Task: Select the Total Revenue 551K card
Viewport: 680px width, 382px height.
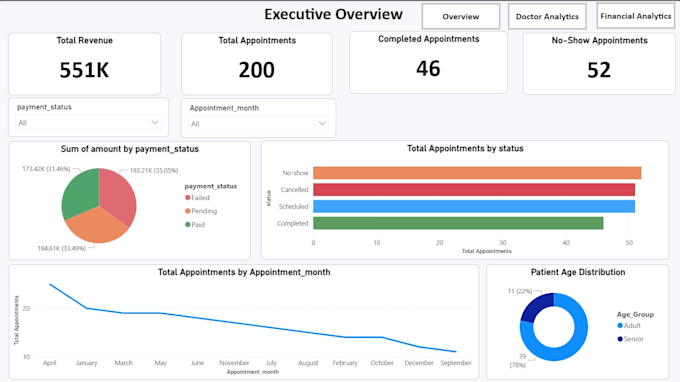Action: point(85,64)
